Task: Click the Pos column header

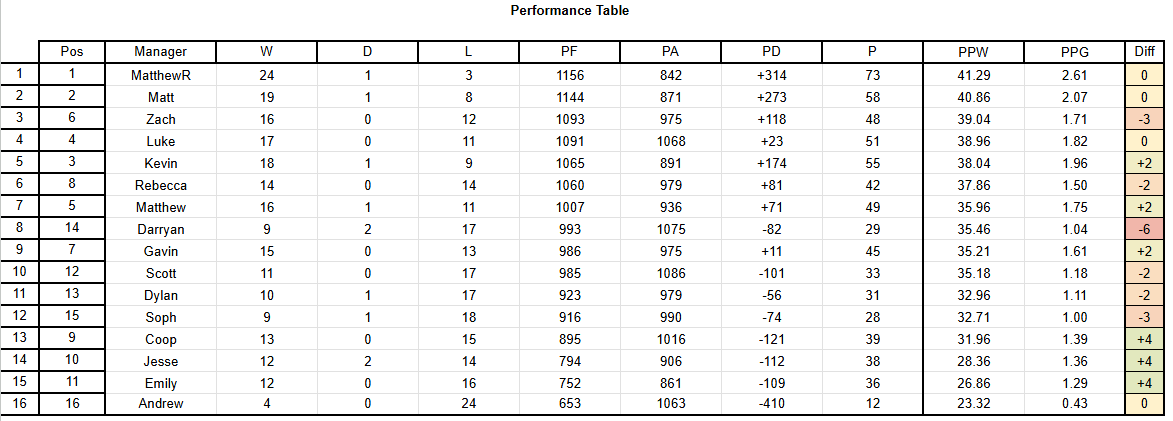Action: point(72,52)
